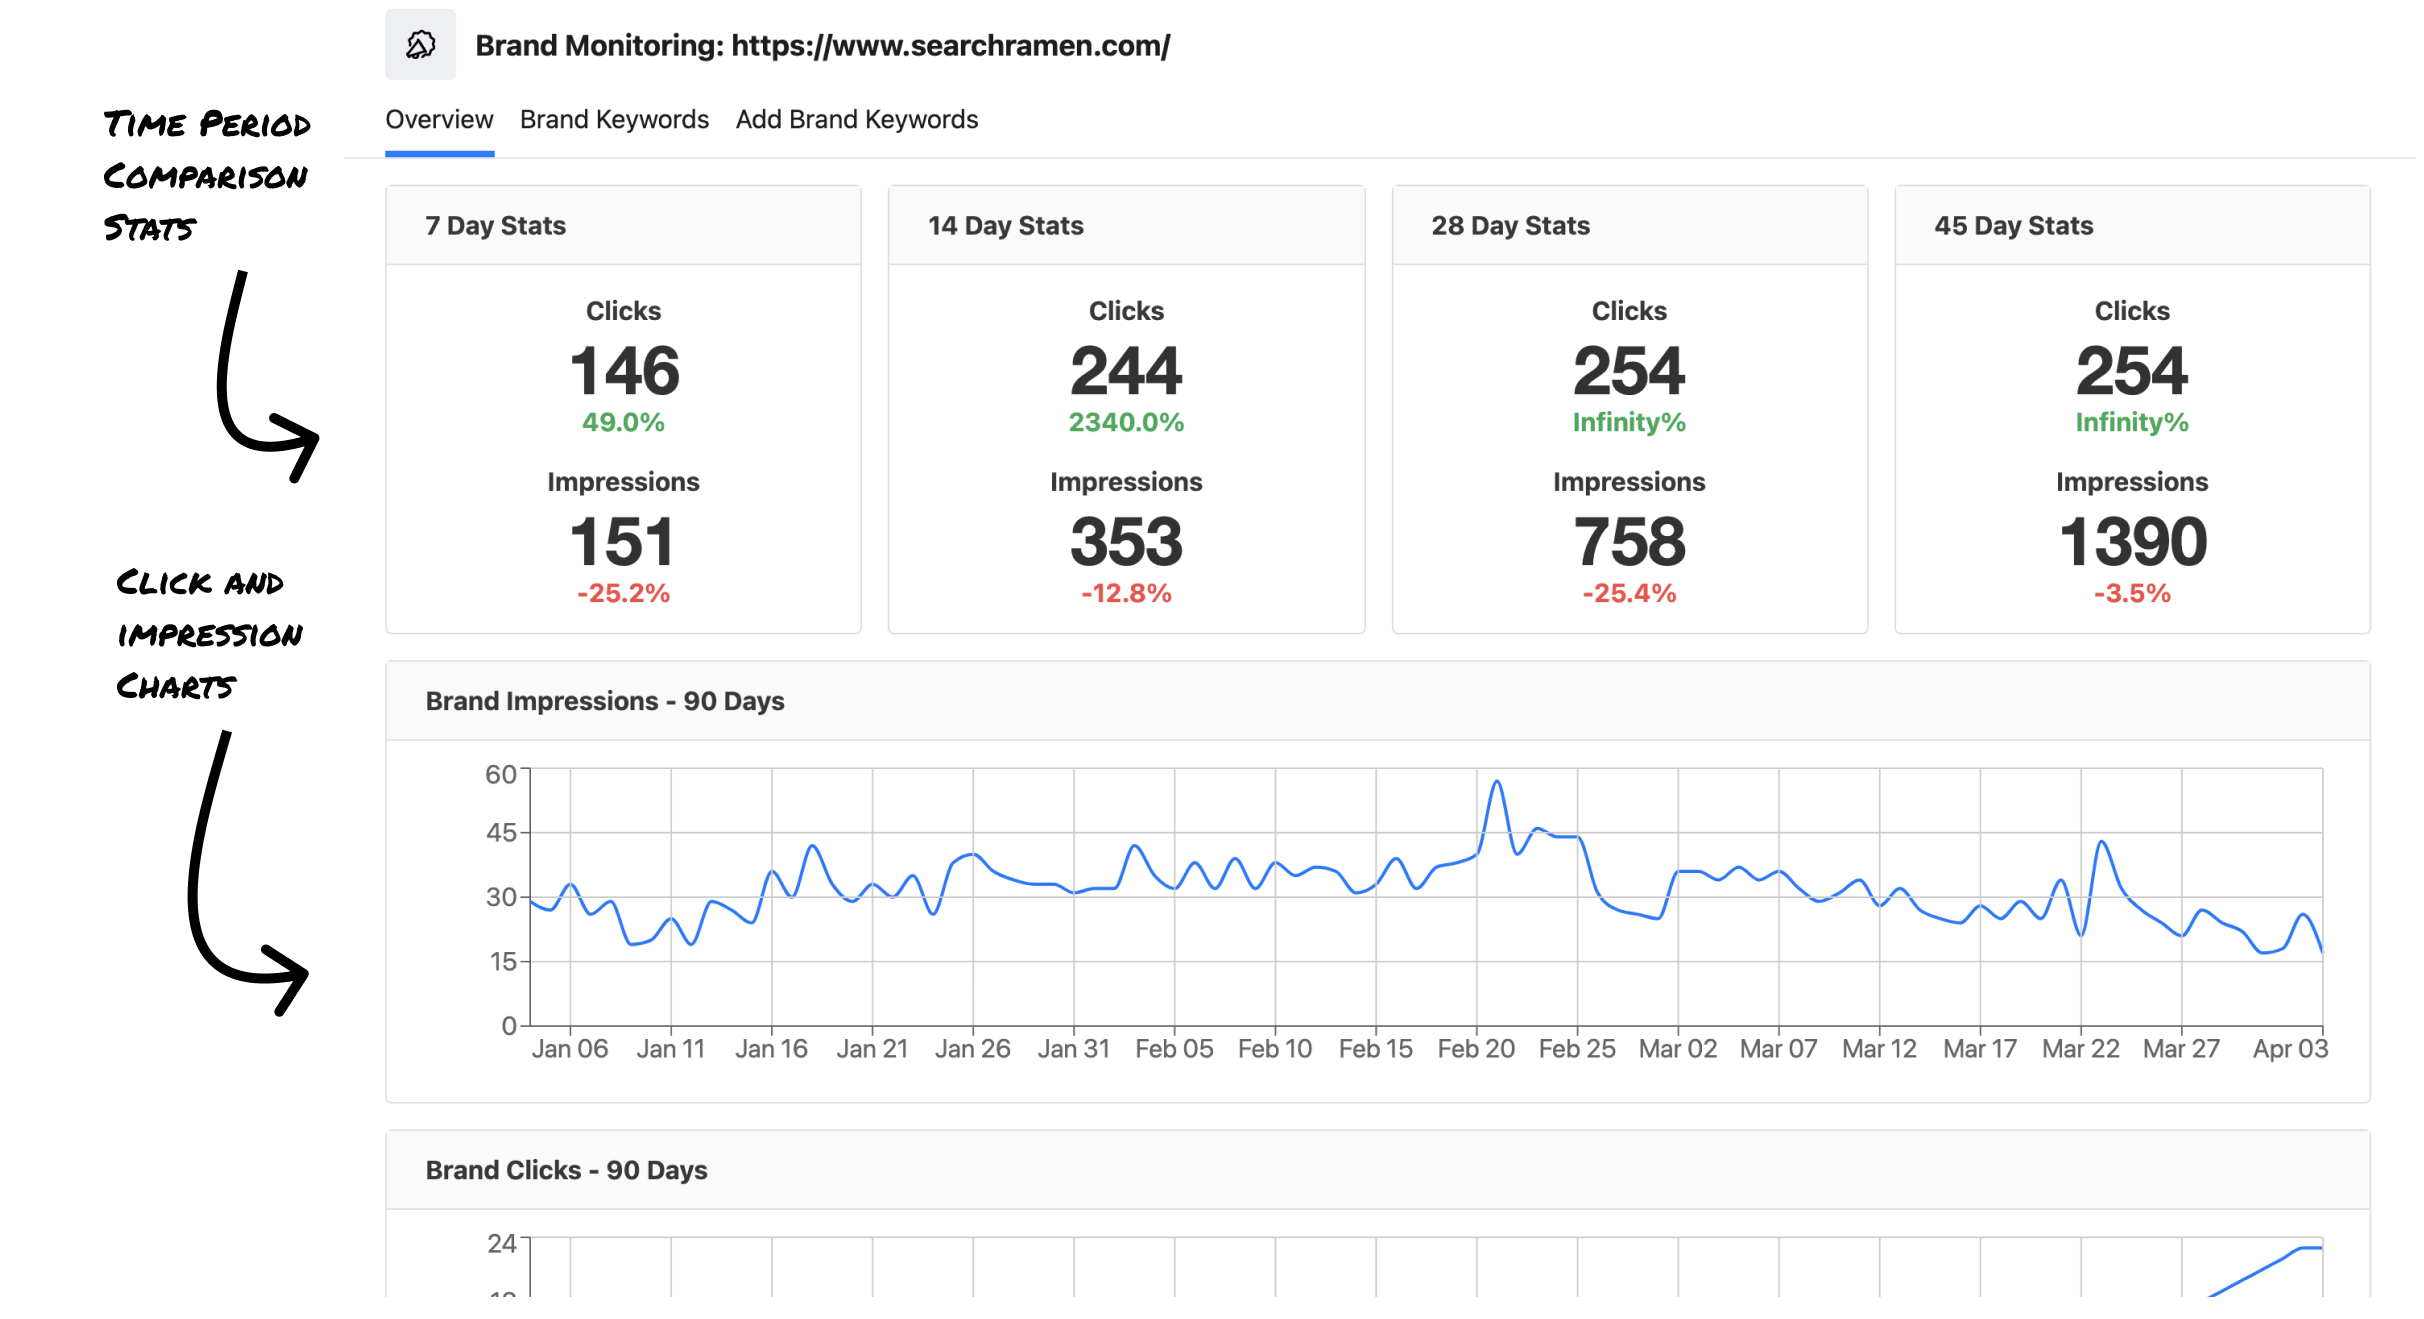Click the 14 Day Stats card header
Screen dimensions: 2424x1319
[1005, 226]
